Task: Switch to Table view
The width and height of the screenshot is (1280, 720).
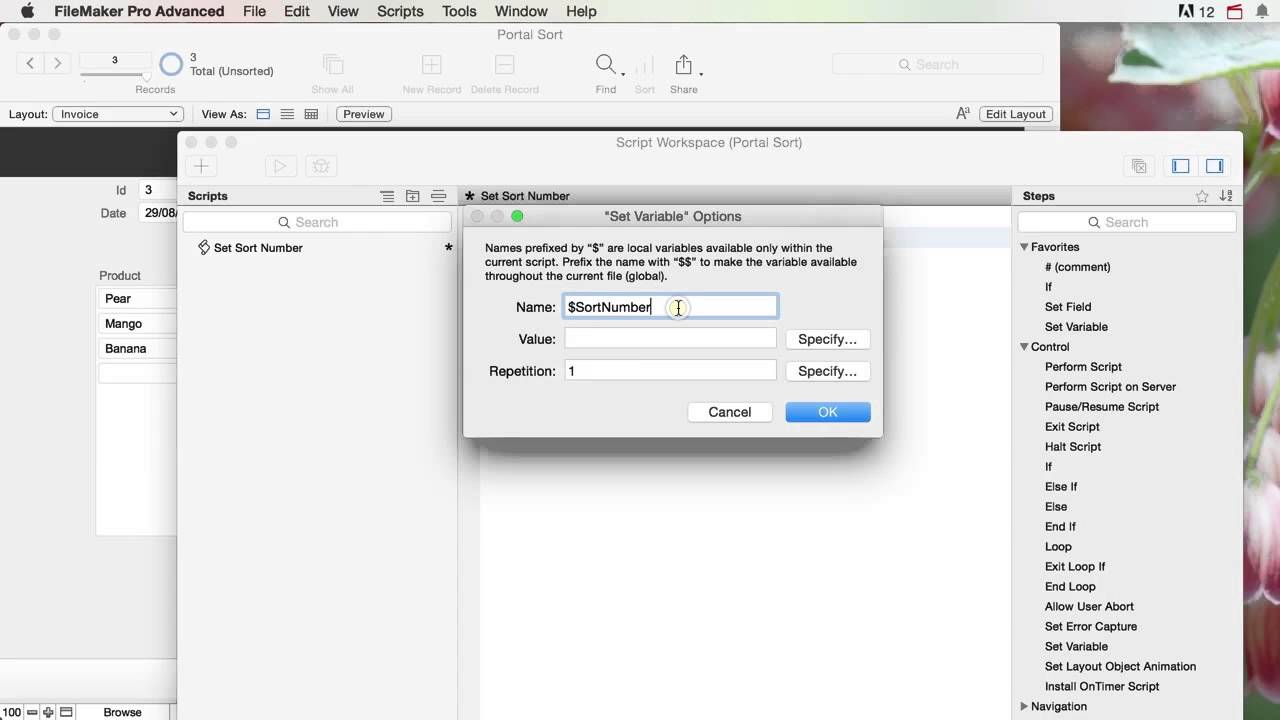Action: [311, 114]
